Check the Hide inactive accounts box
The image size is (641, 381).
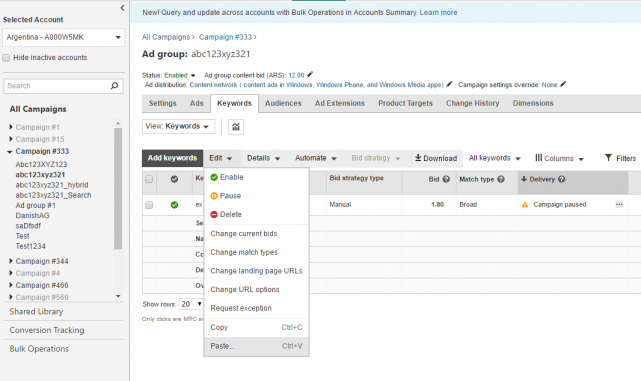[6, 58]
